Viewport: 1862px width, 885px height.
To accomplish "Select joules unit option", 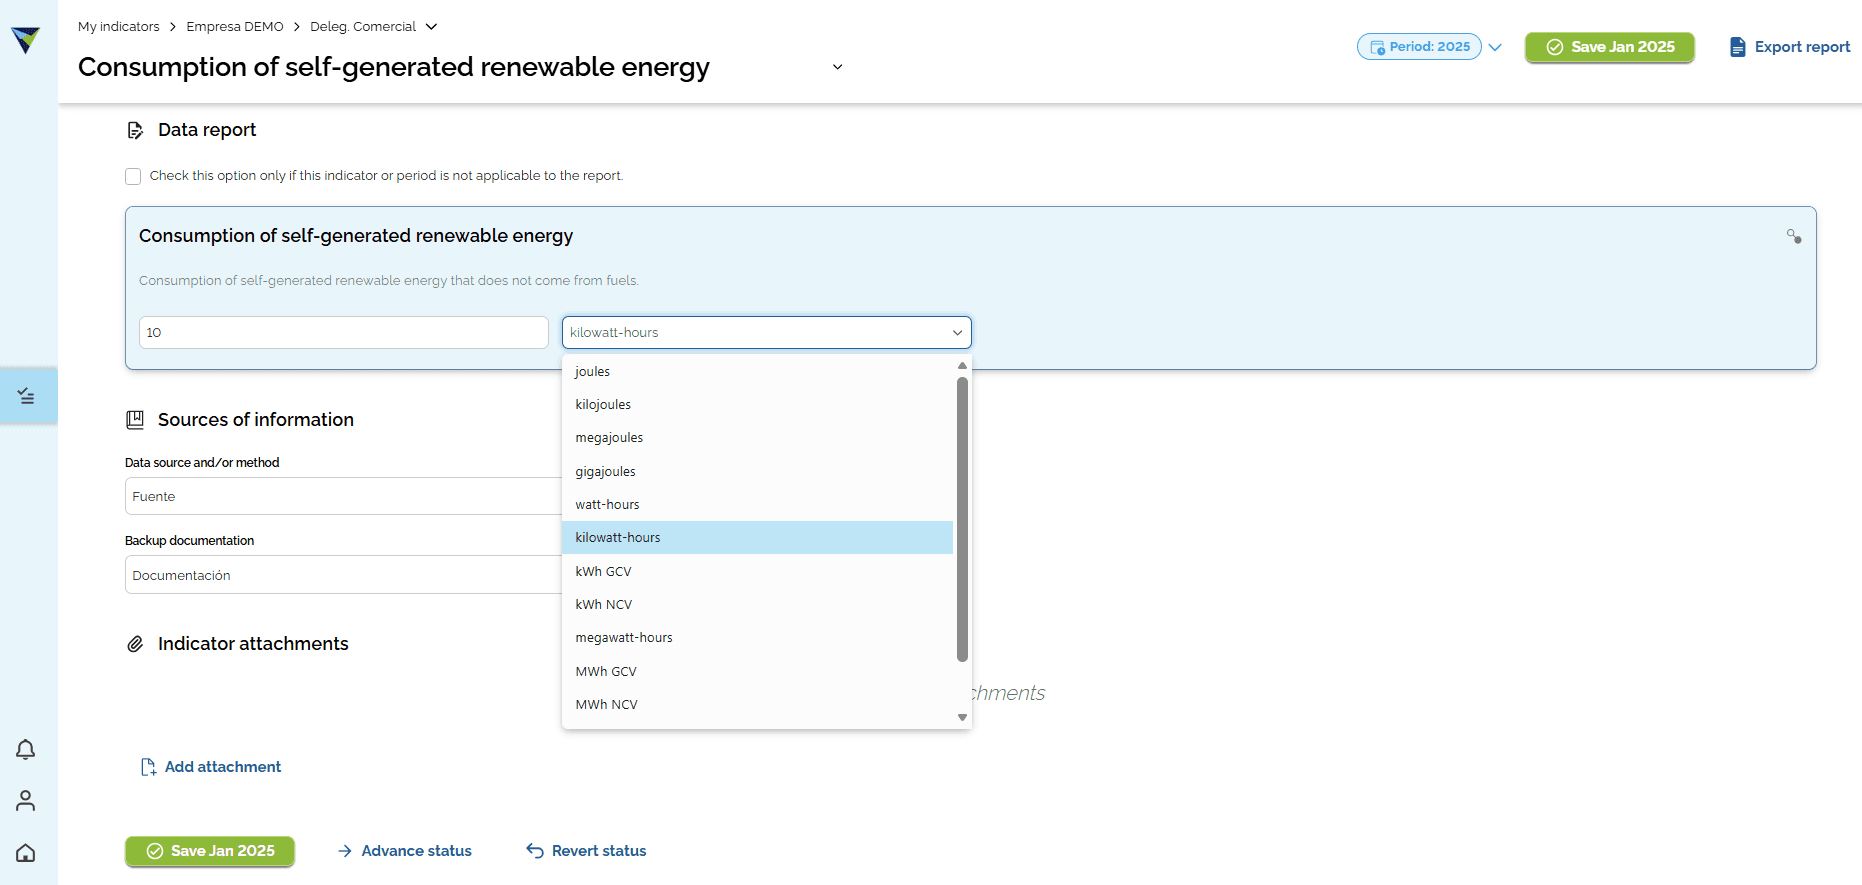I will tap(757, 371).
